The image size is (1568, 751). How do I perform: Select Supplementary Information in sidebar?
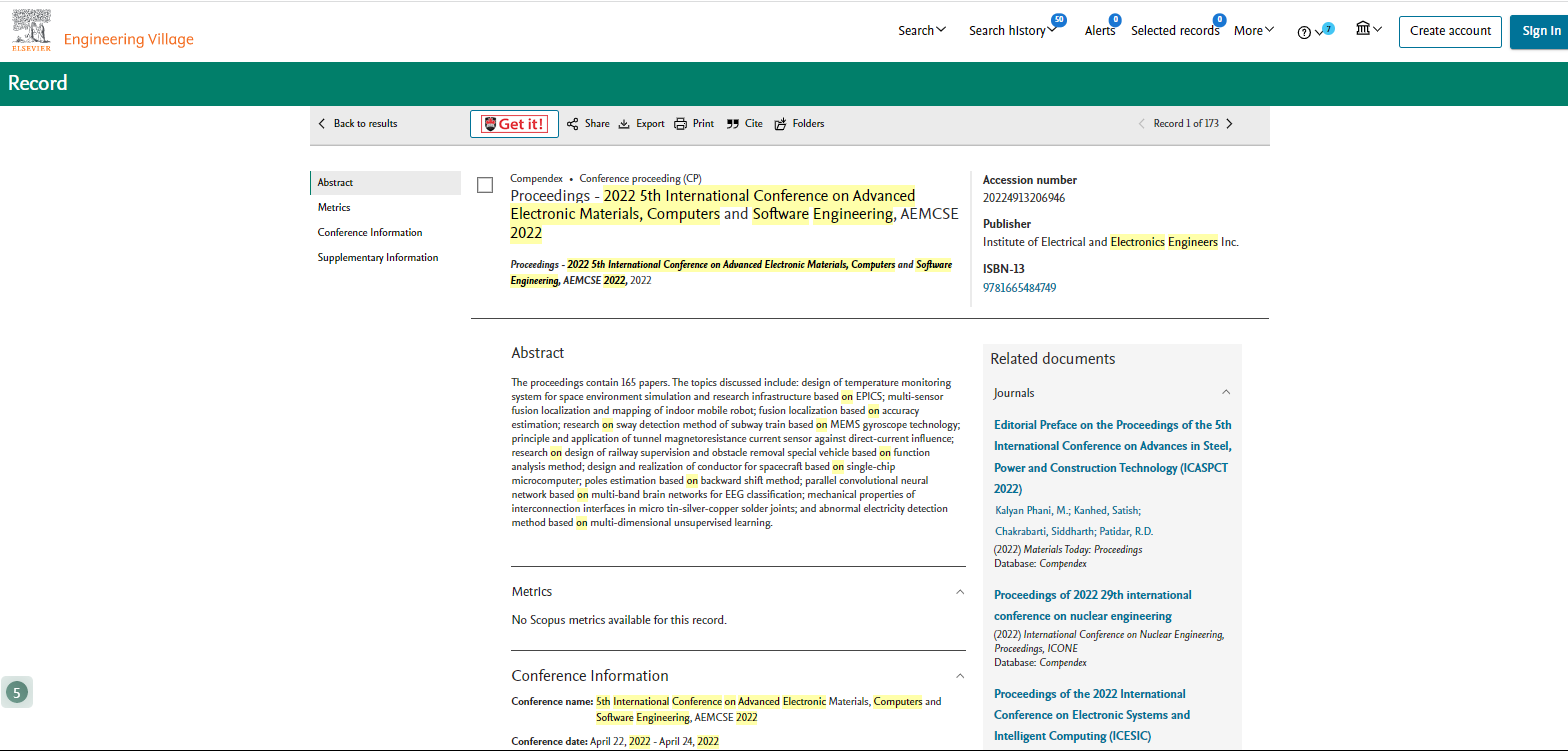[378, 258]
